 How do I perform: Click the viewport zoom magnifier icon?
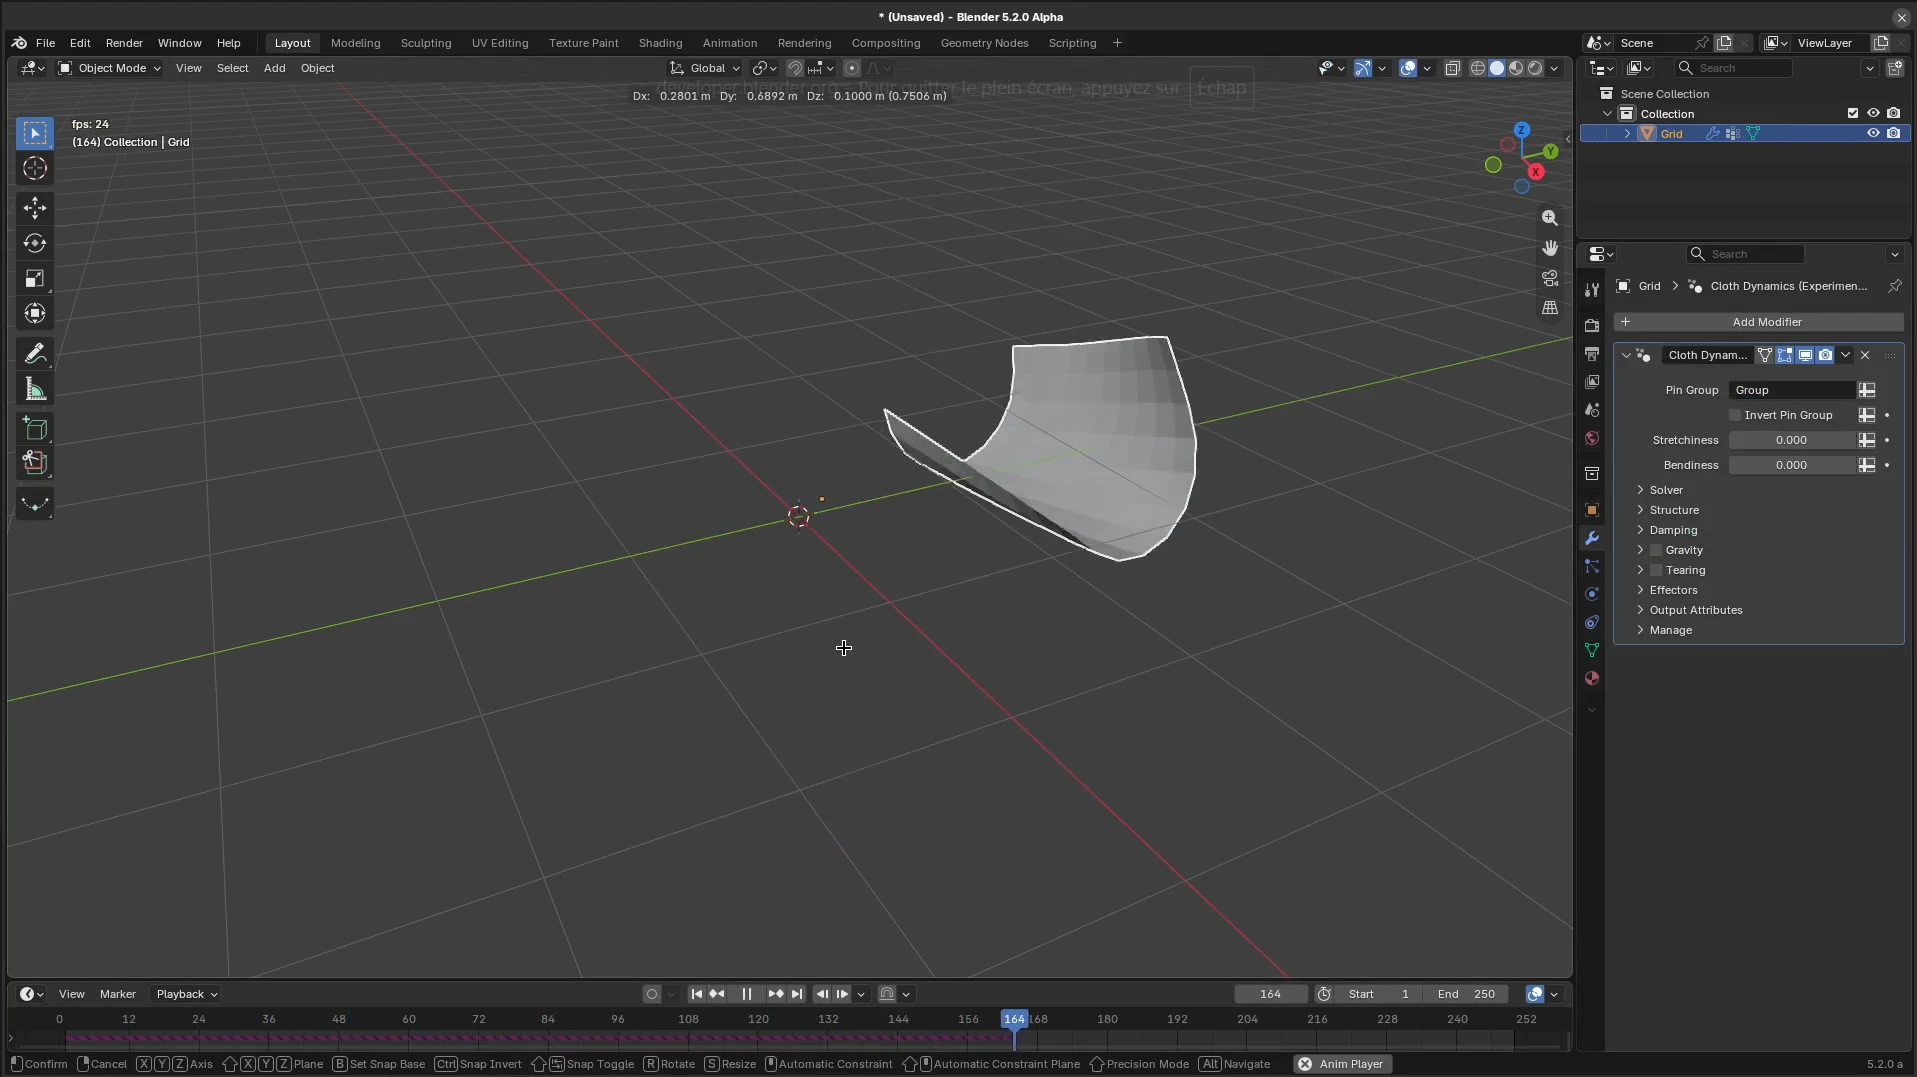click(1550, 218)
